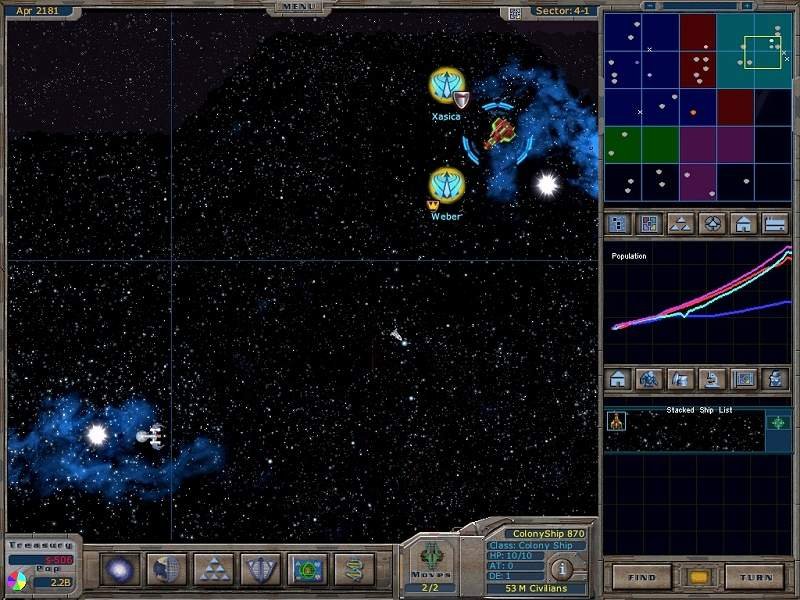
Task: Click the shield badge next to Xasica
Action: pos(461,100)
